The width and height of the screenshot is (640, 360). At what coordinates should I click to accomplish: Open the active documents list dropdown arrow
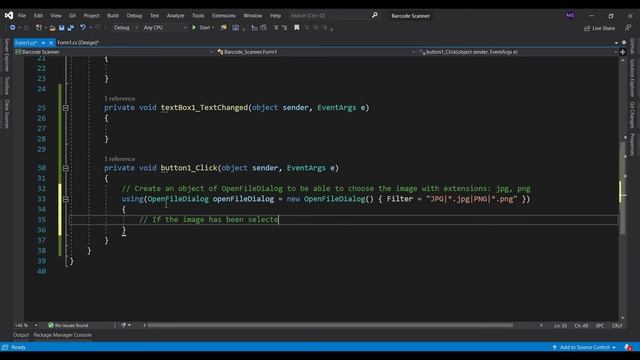(616, 43)
